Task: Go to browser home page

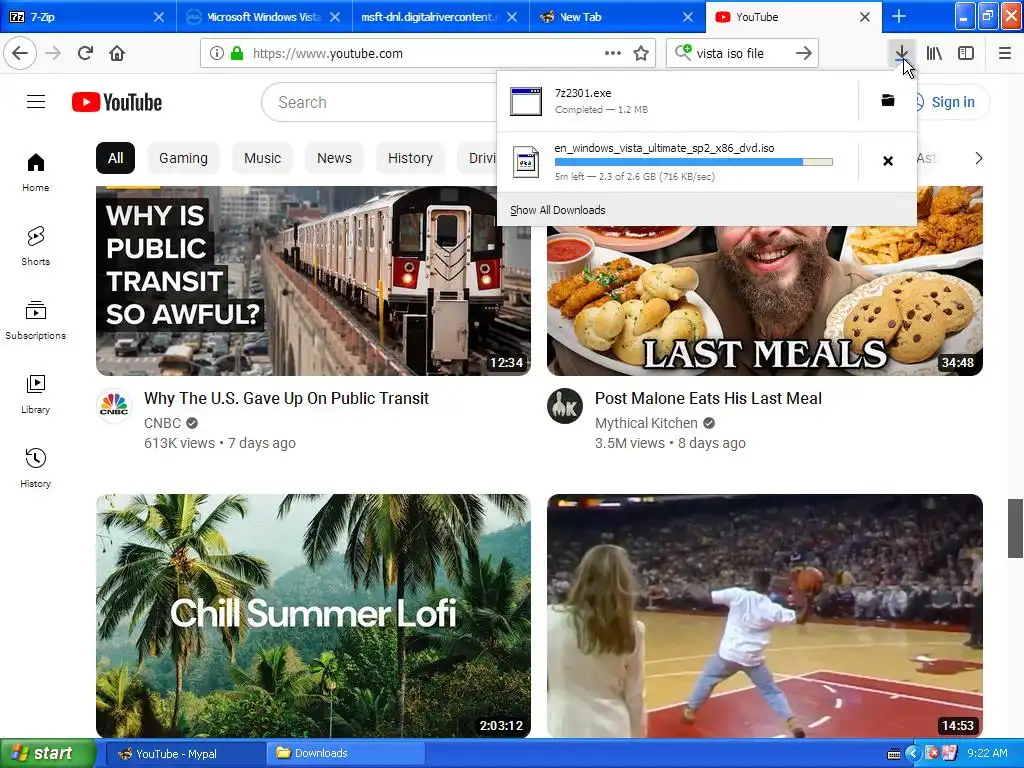Action: pyautogui.click(x=117, y=53)
